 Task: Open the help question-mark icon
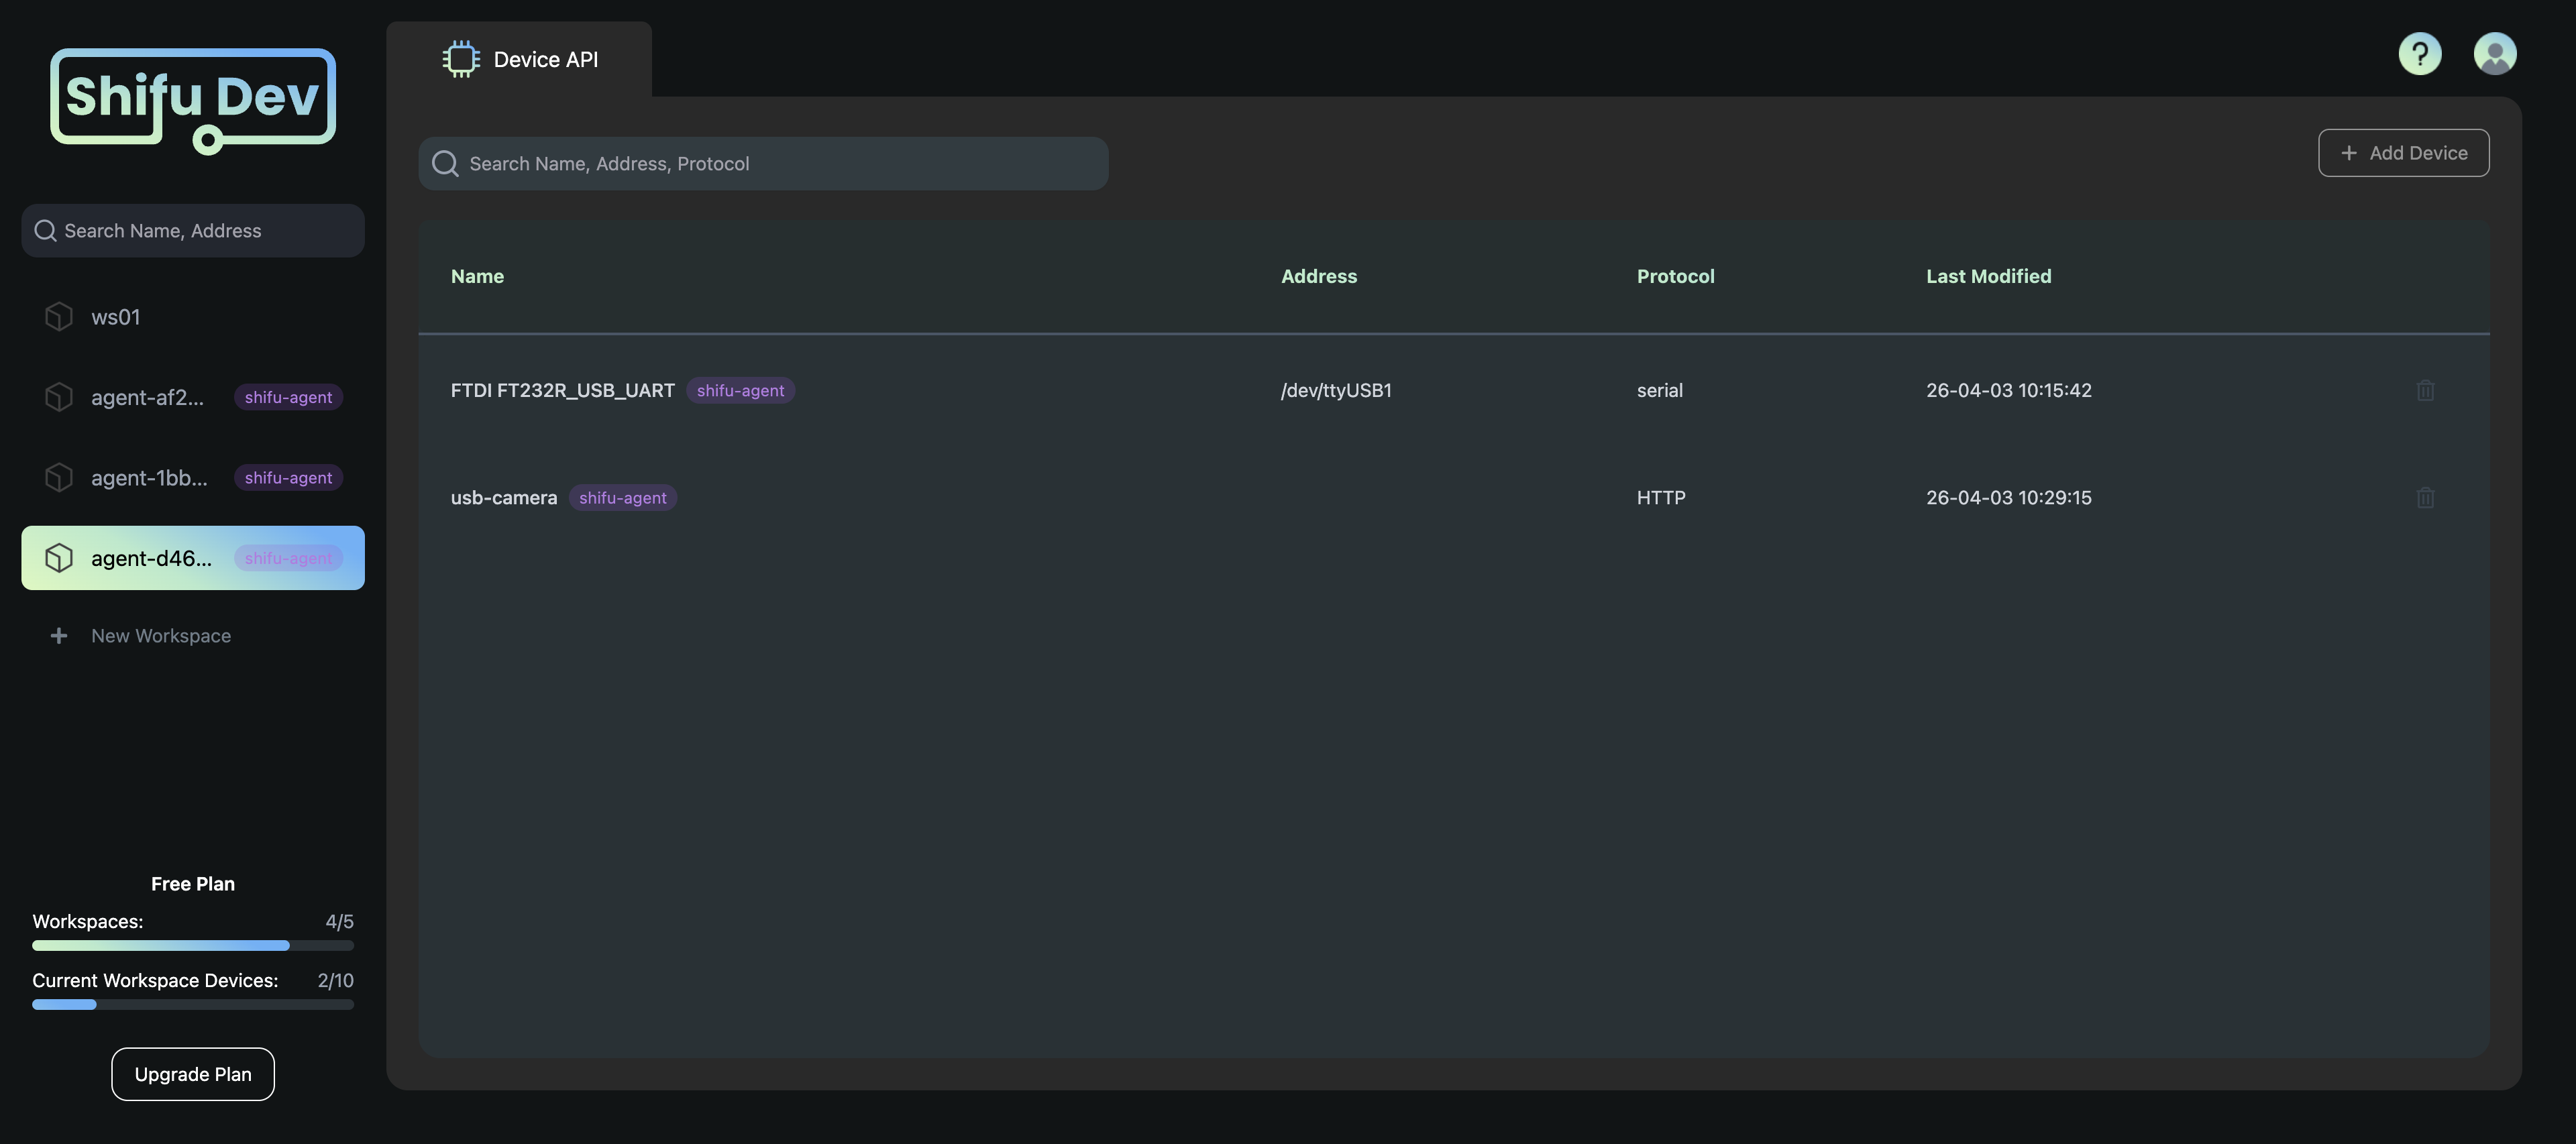coord(2420,53)
